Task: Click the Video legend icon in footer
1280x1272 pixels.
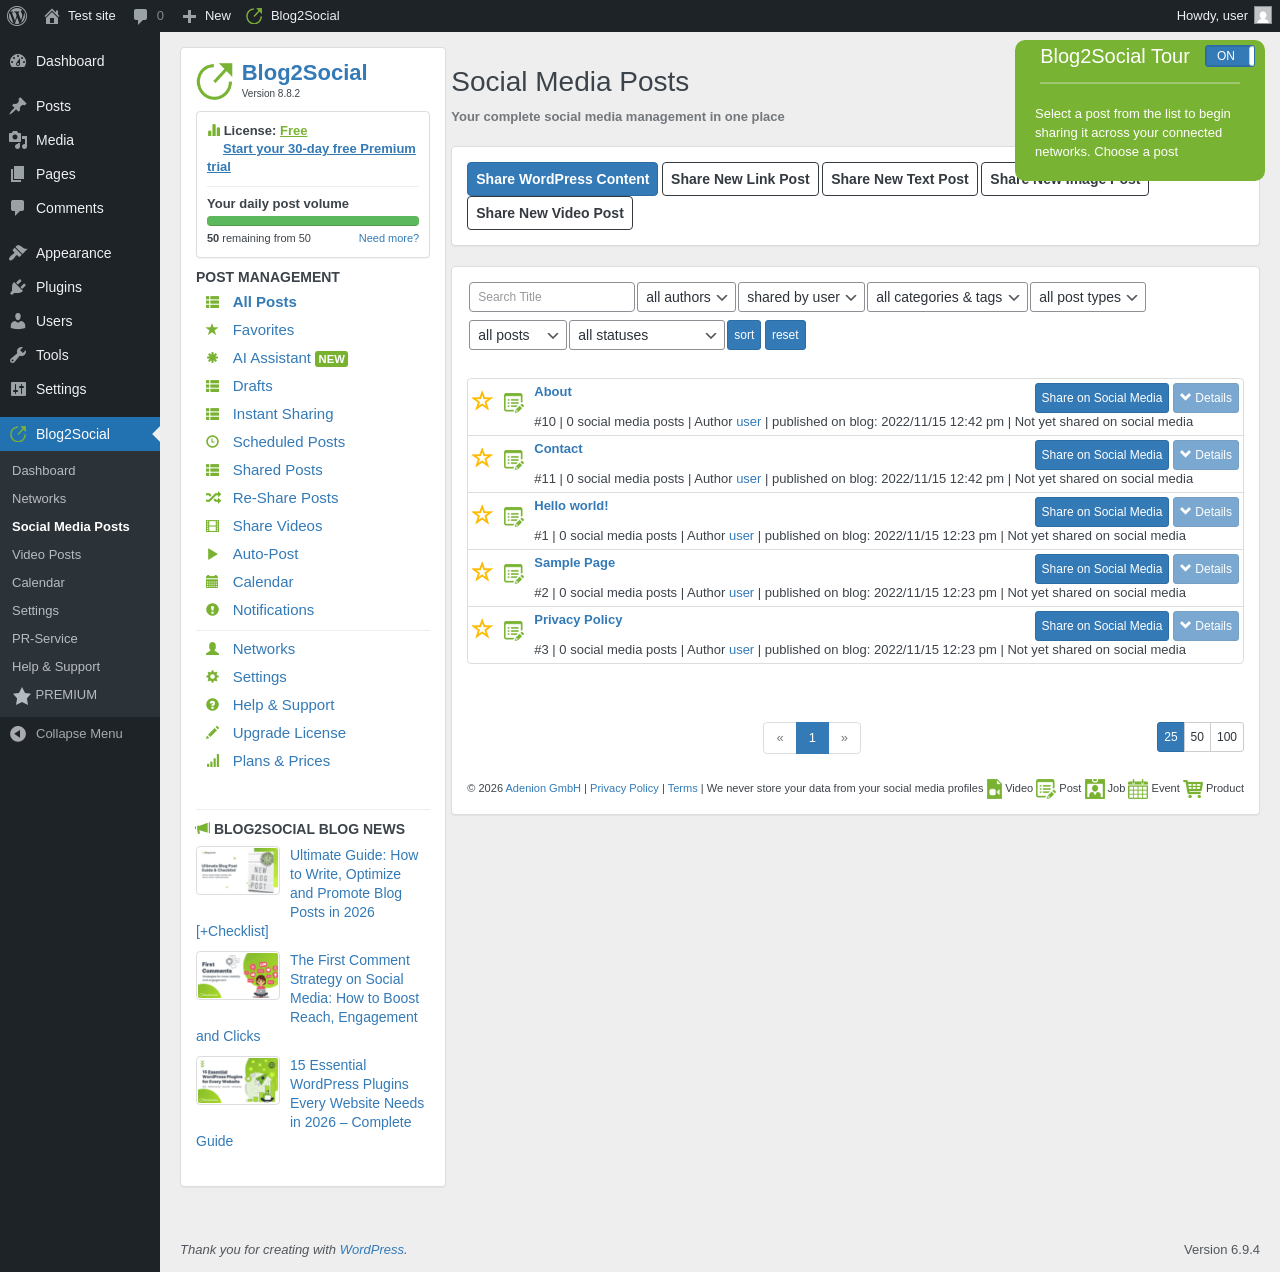Action: click(994, 789)
